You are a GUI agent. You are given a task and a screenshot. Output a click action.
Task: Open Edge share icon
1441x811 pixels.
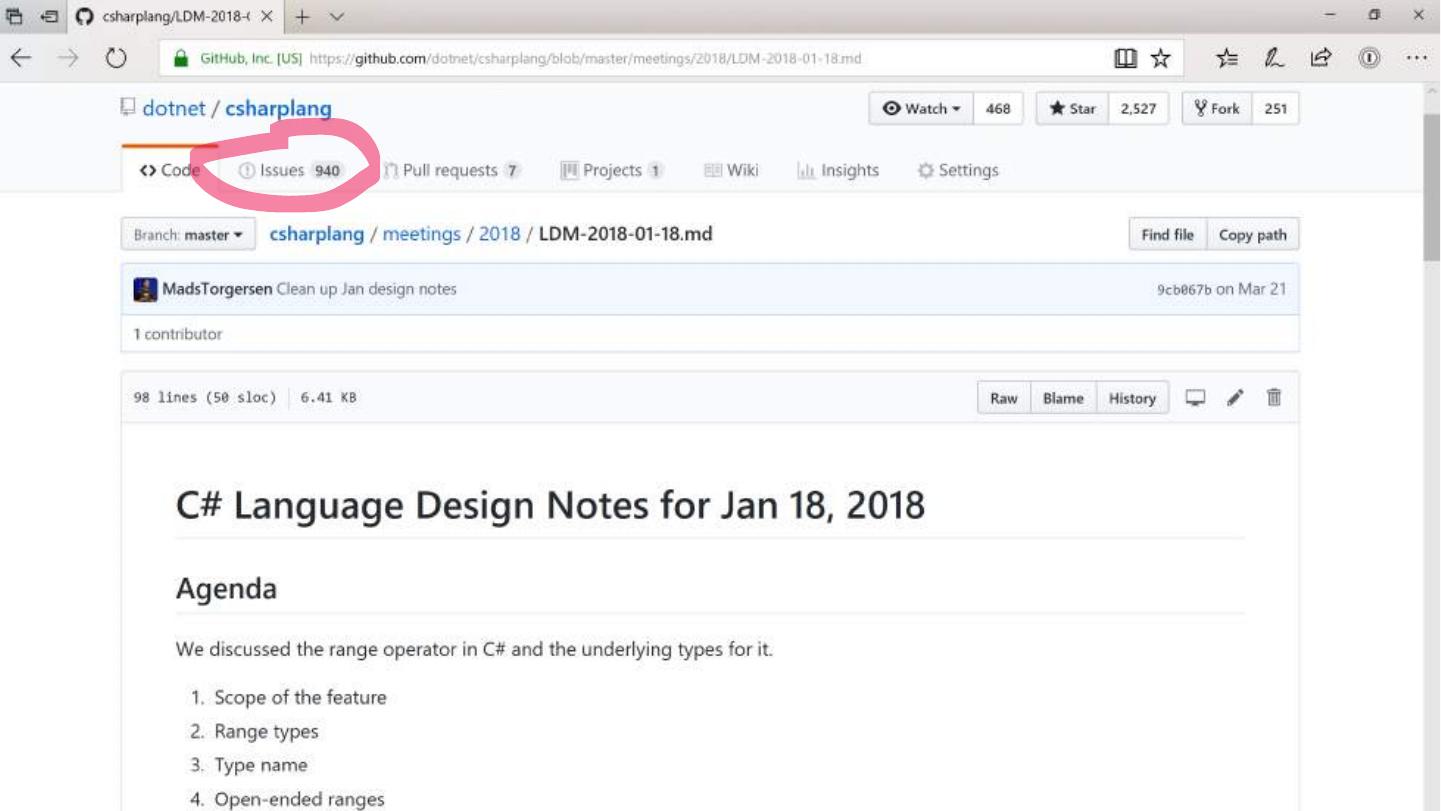(x=1321, y=58)
